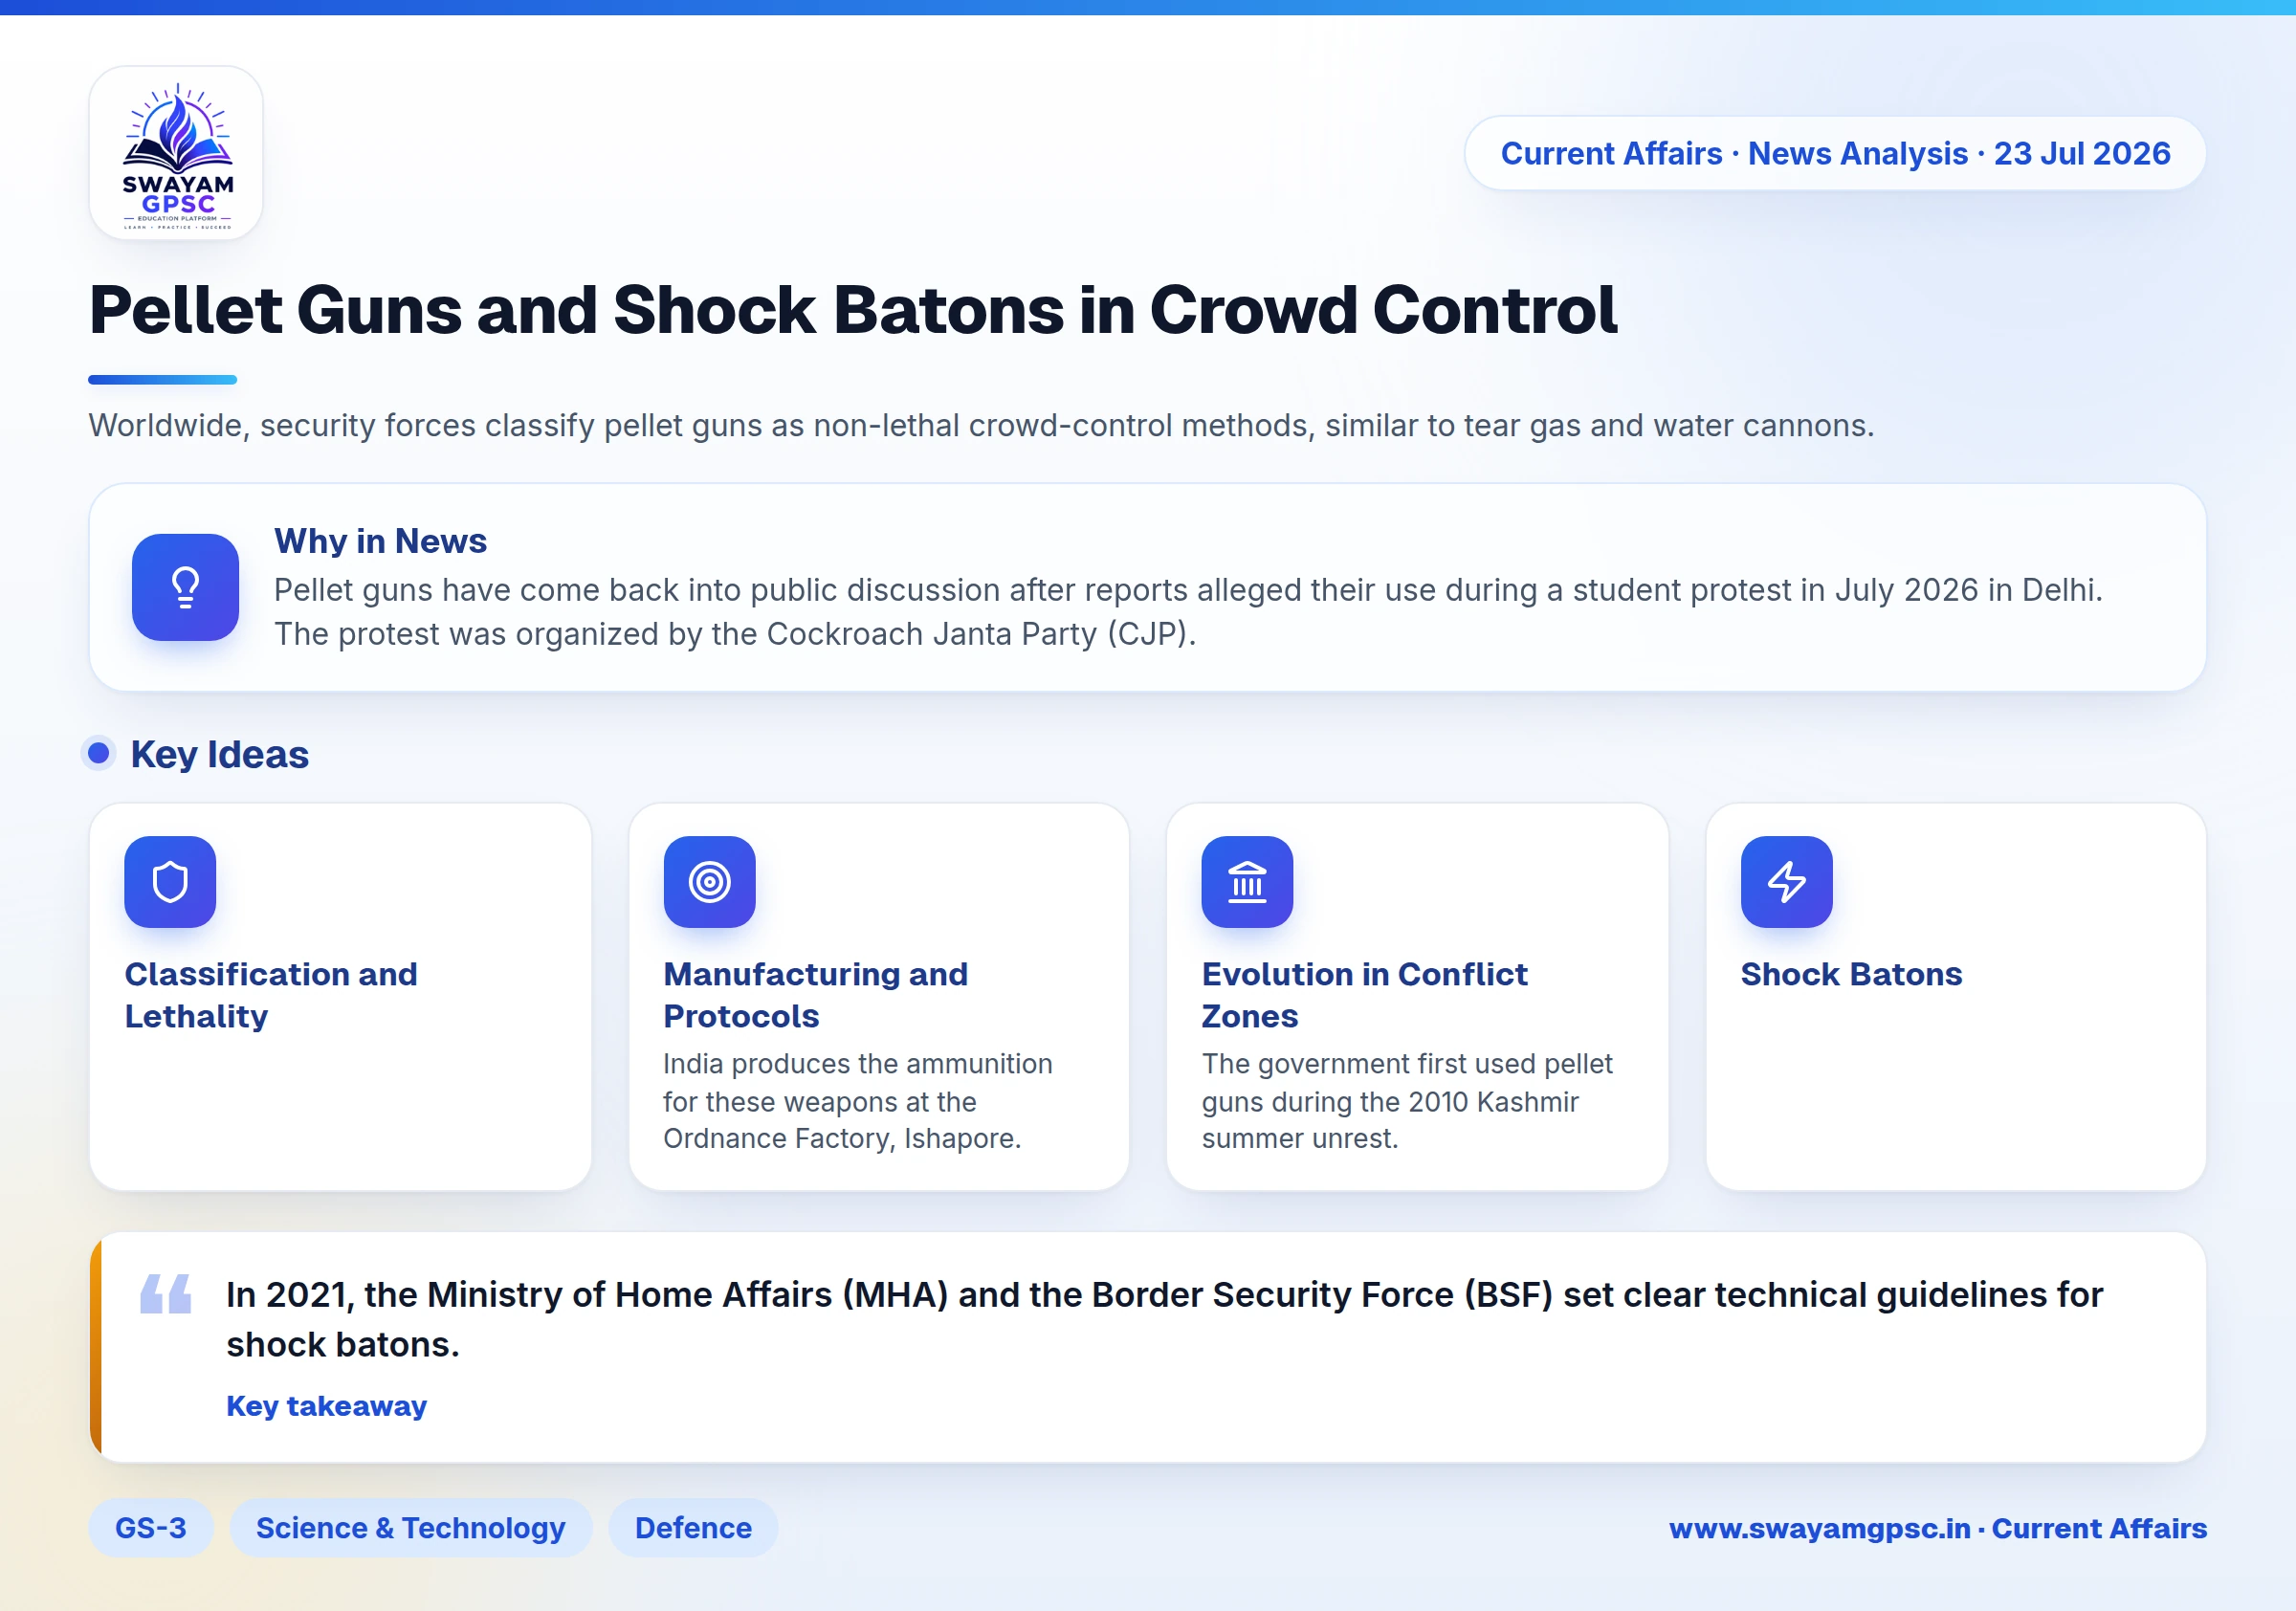This screenshot has width=2296, height=1611.
Task: Click the Shock Batons card title
Action: 1851,974
